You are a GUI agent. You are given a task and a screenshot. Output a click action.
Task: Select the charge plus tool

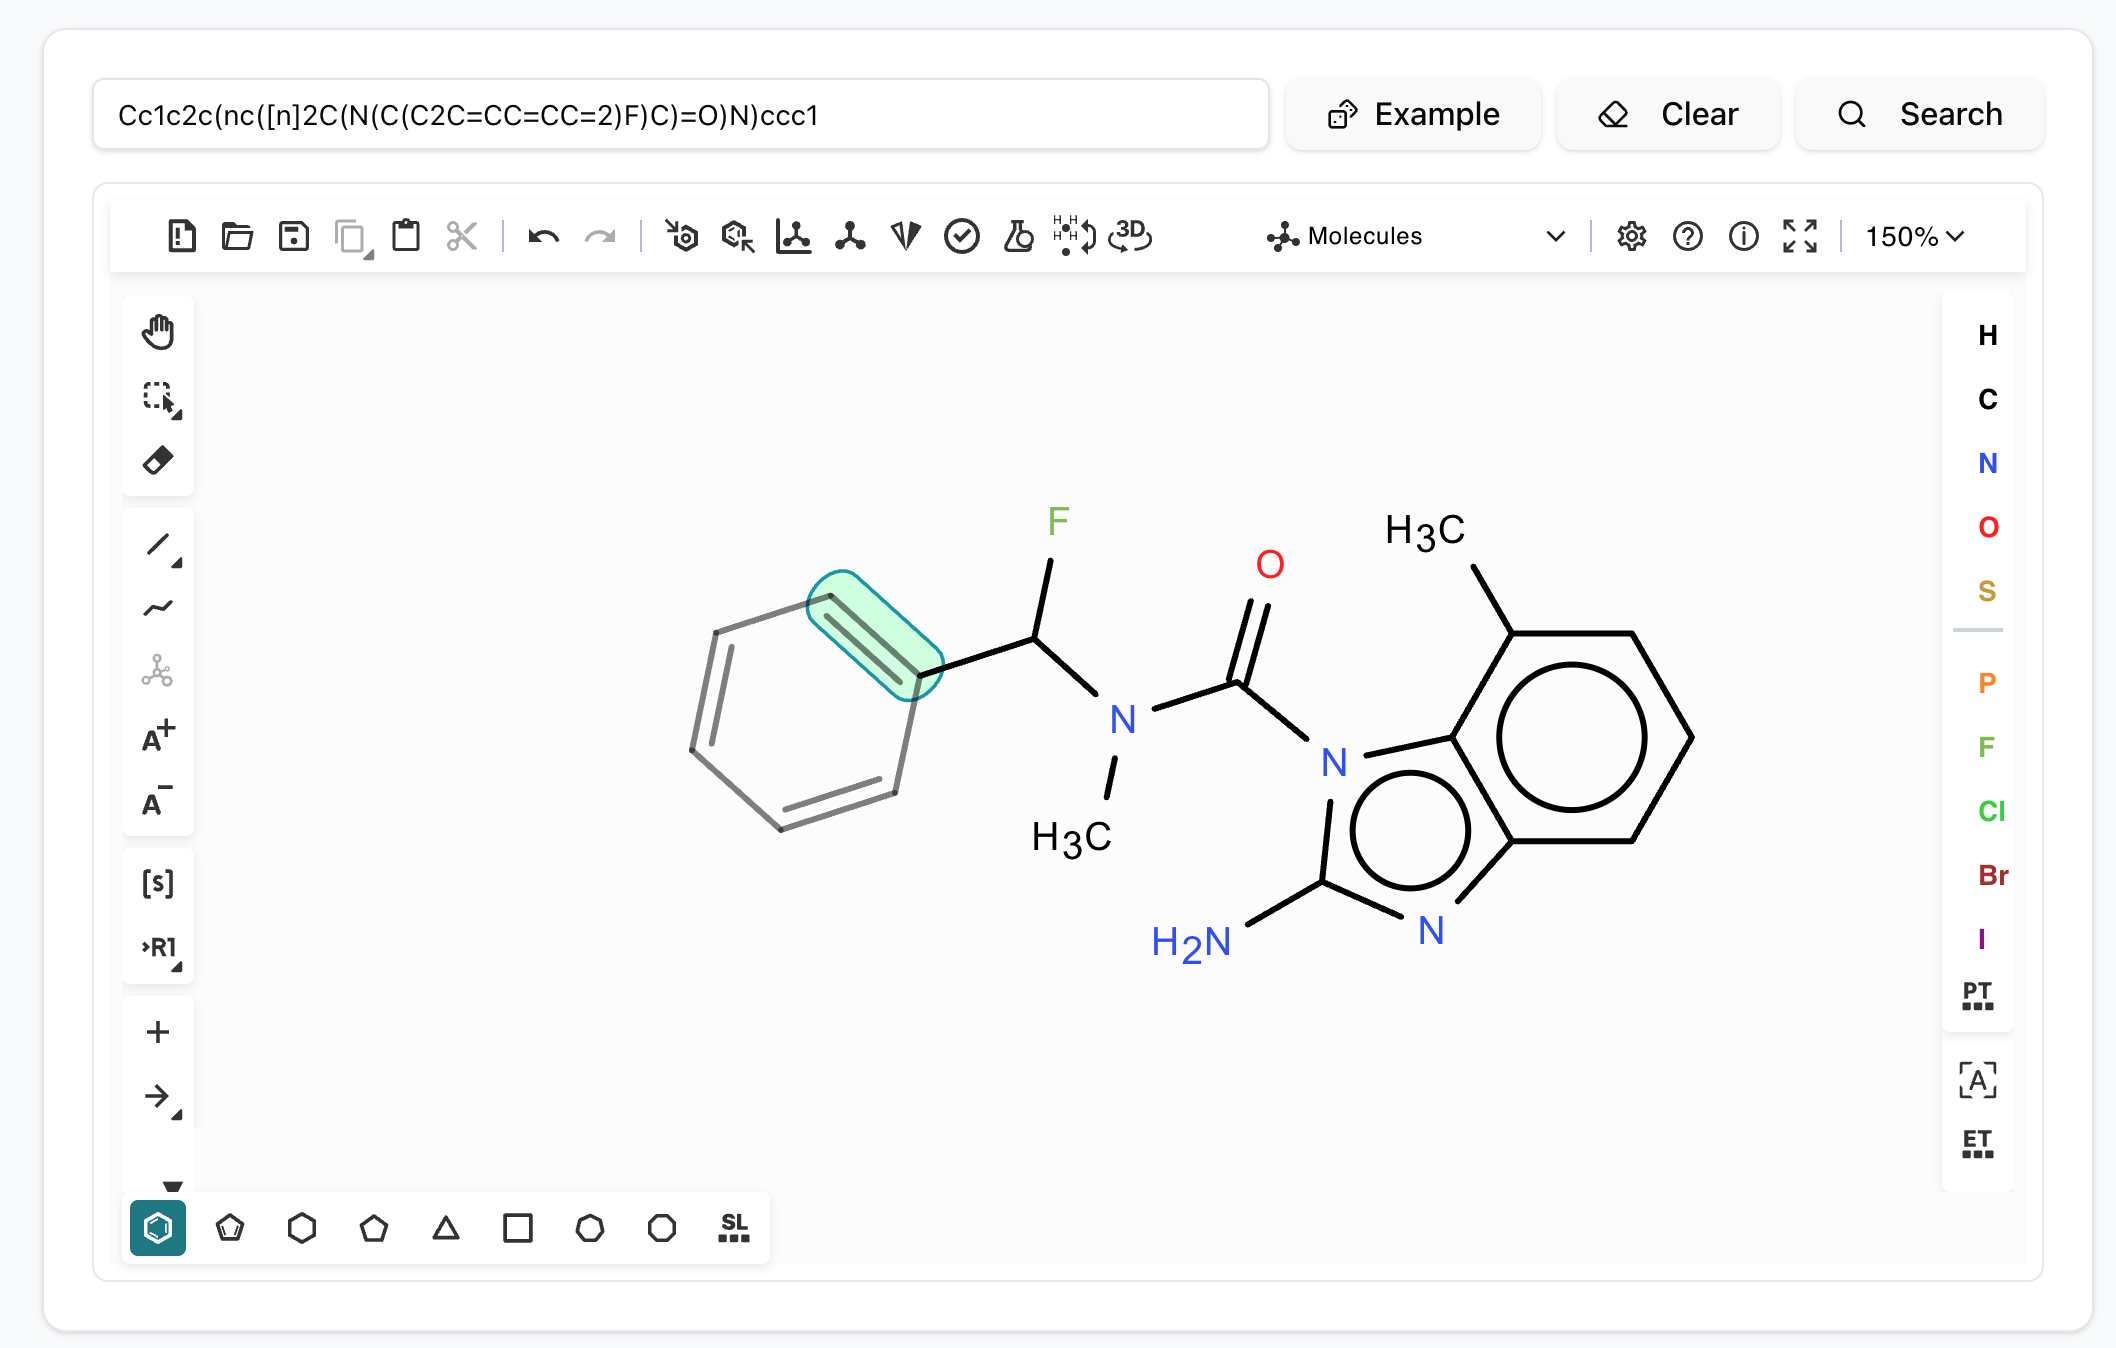pos(157,737)
